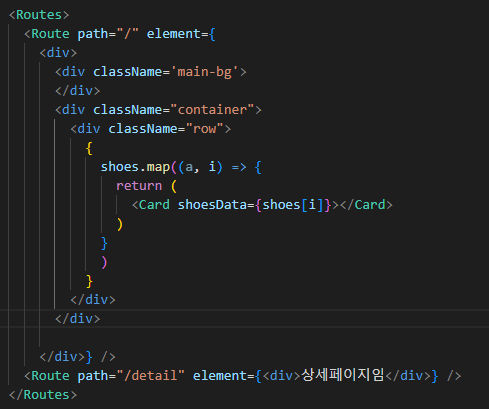Click the return keyword
This screenshot has height=409, width=489.
(139, 186)
